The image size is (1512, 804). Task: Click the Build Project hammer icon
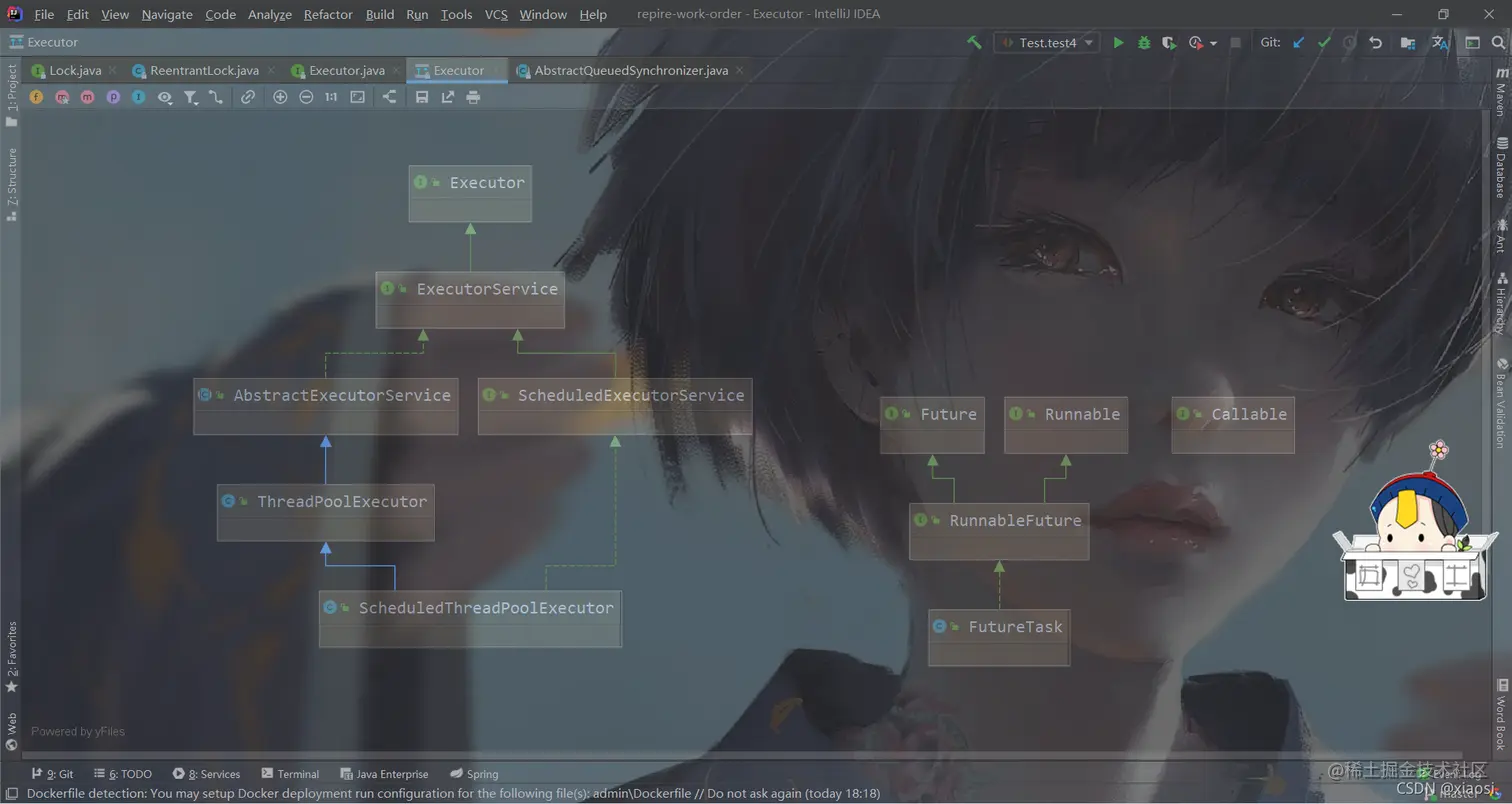[973, 43]
